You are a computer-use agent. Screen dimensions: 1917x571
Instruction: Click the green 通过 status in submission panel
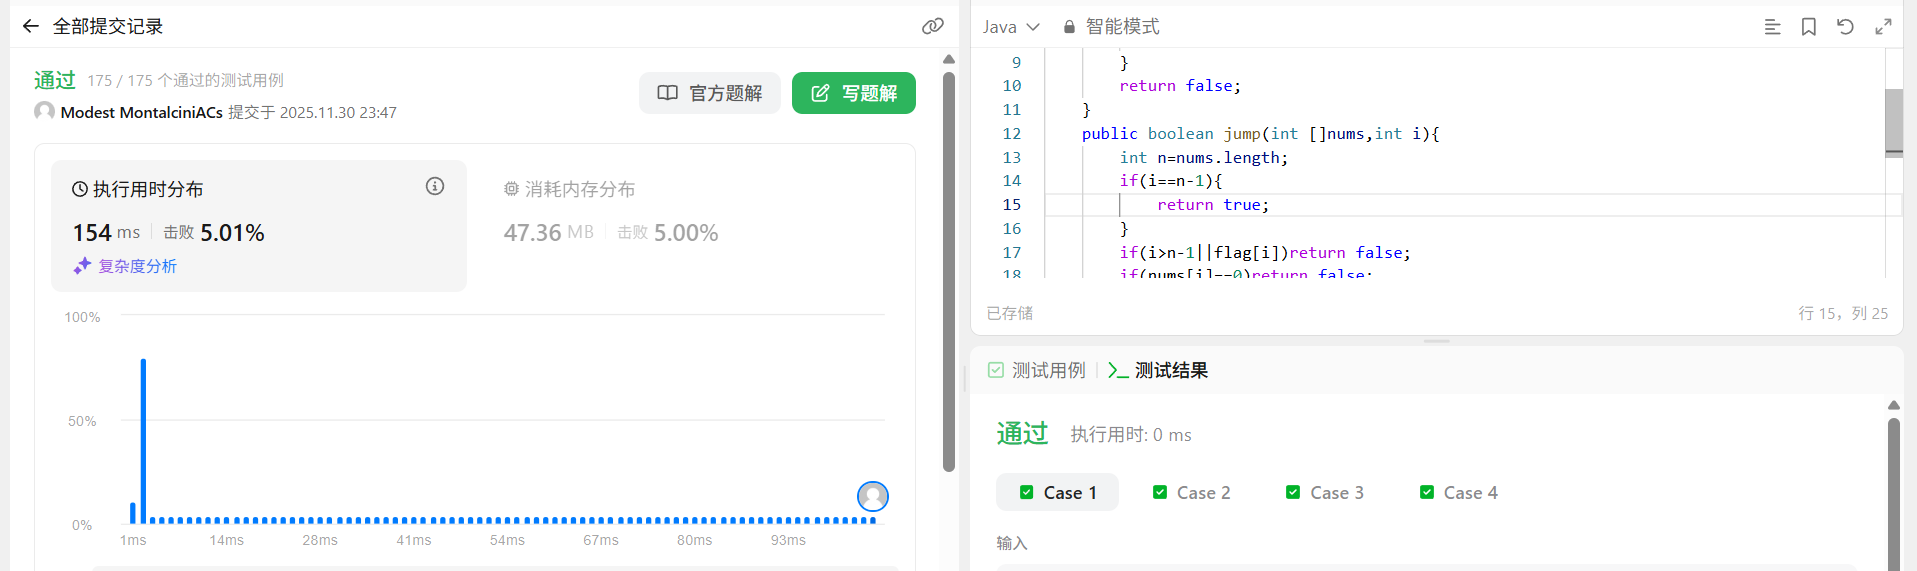click(55, 80)
